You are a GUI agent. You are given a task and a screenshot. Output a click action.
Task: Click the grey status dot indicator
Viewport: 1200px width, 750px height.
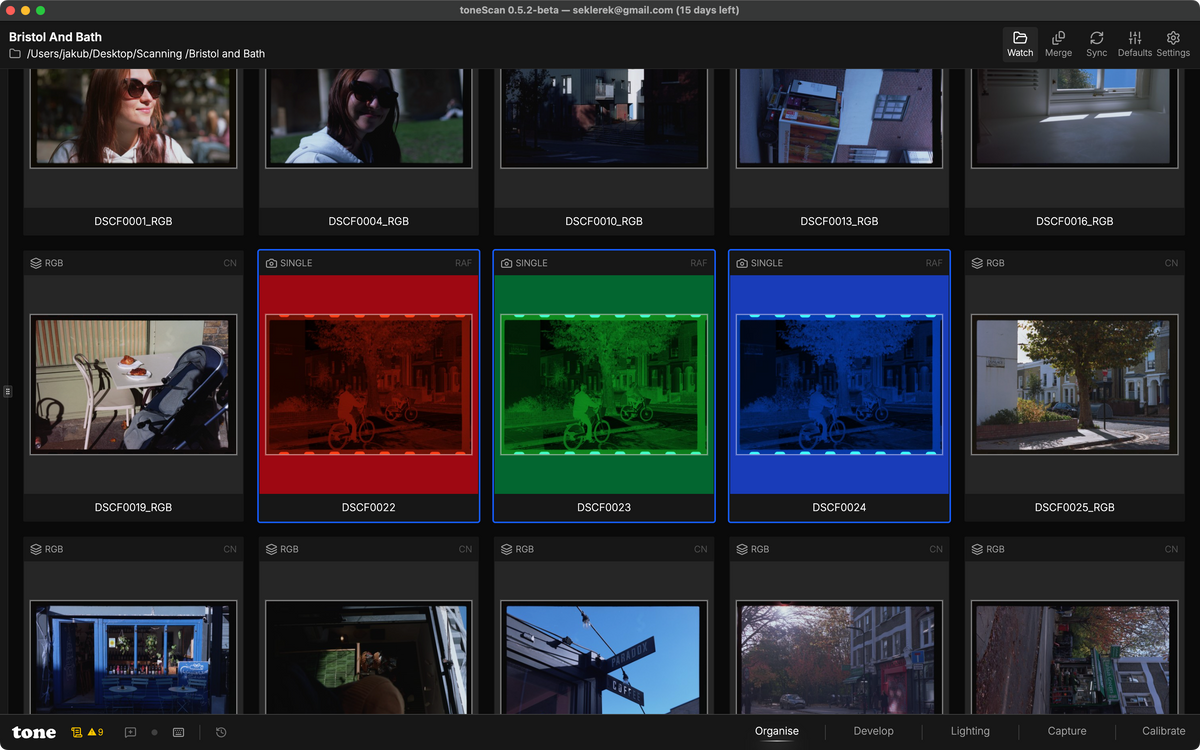click(154, 732)
